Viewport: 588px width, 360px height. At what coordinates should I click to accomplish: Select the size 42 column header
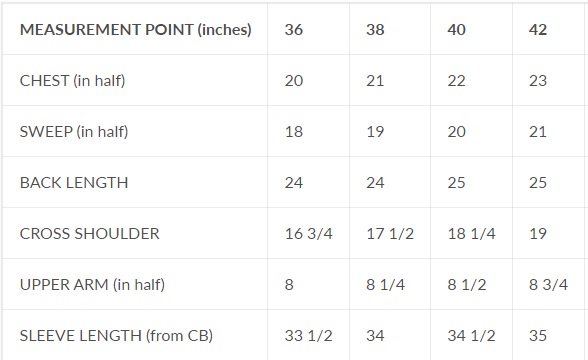click(538, 30)
